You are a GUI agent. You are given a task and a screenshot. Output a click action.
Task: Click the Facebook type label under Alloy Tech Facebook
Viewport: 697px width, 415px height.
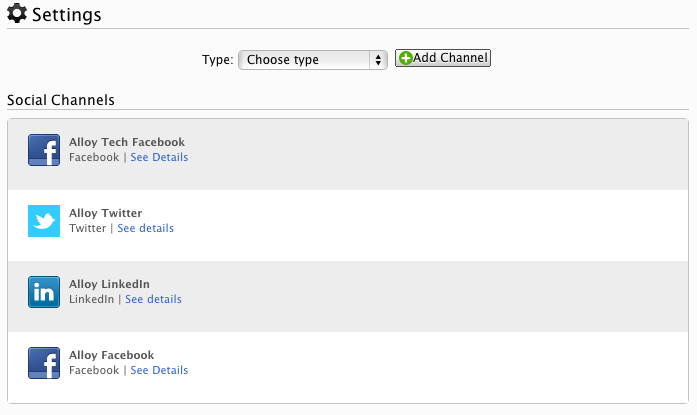pyautogui.click(x=94, y=157)
